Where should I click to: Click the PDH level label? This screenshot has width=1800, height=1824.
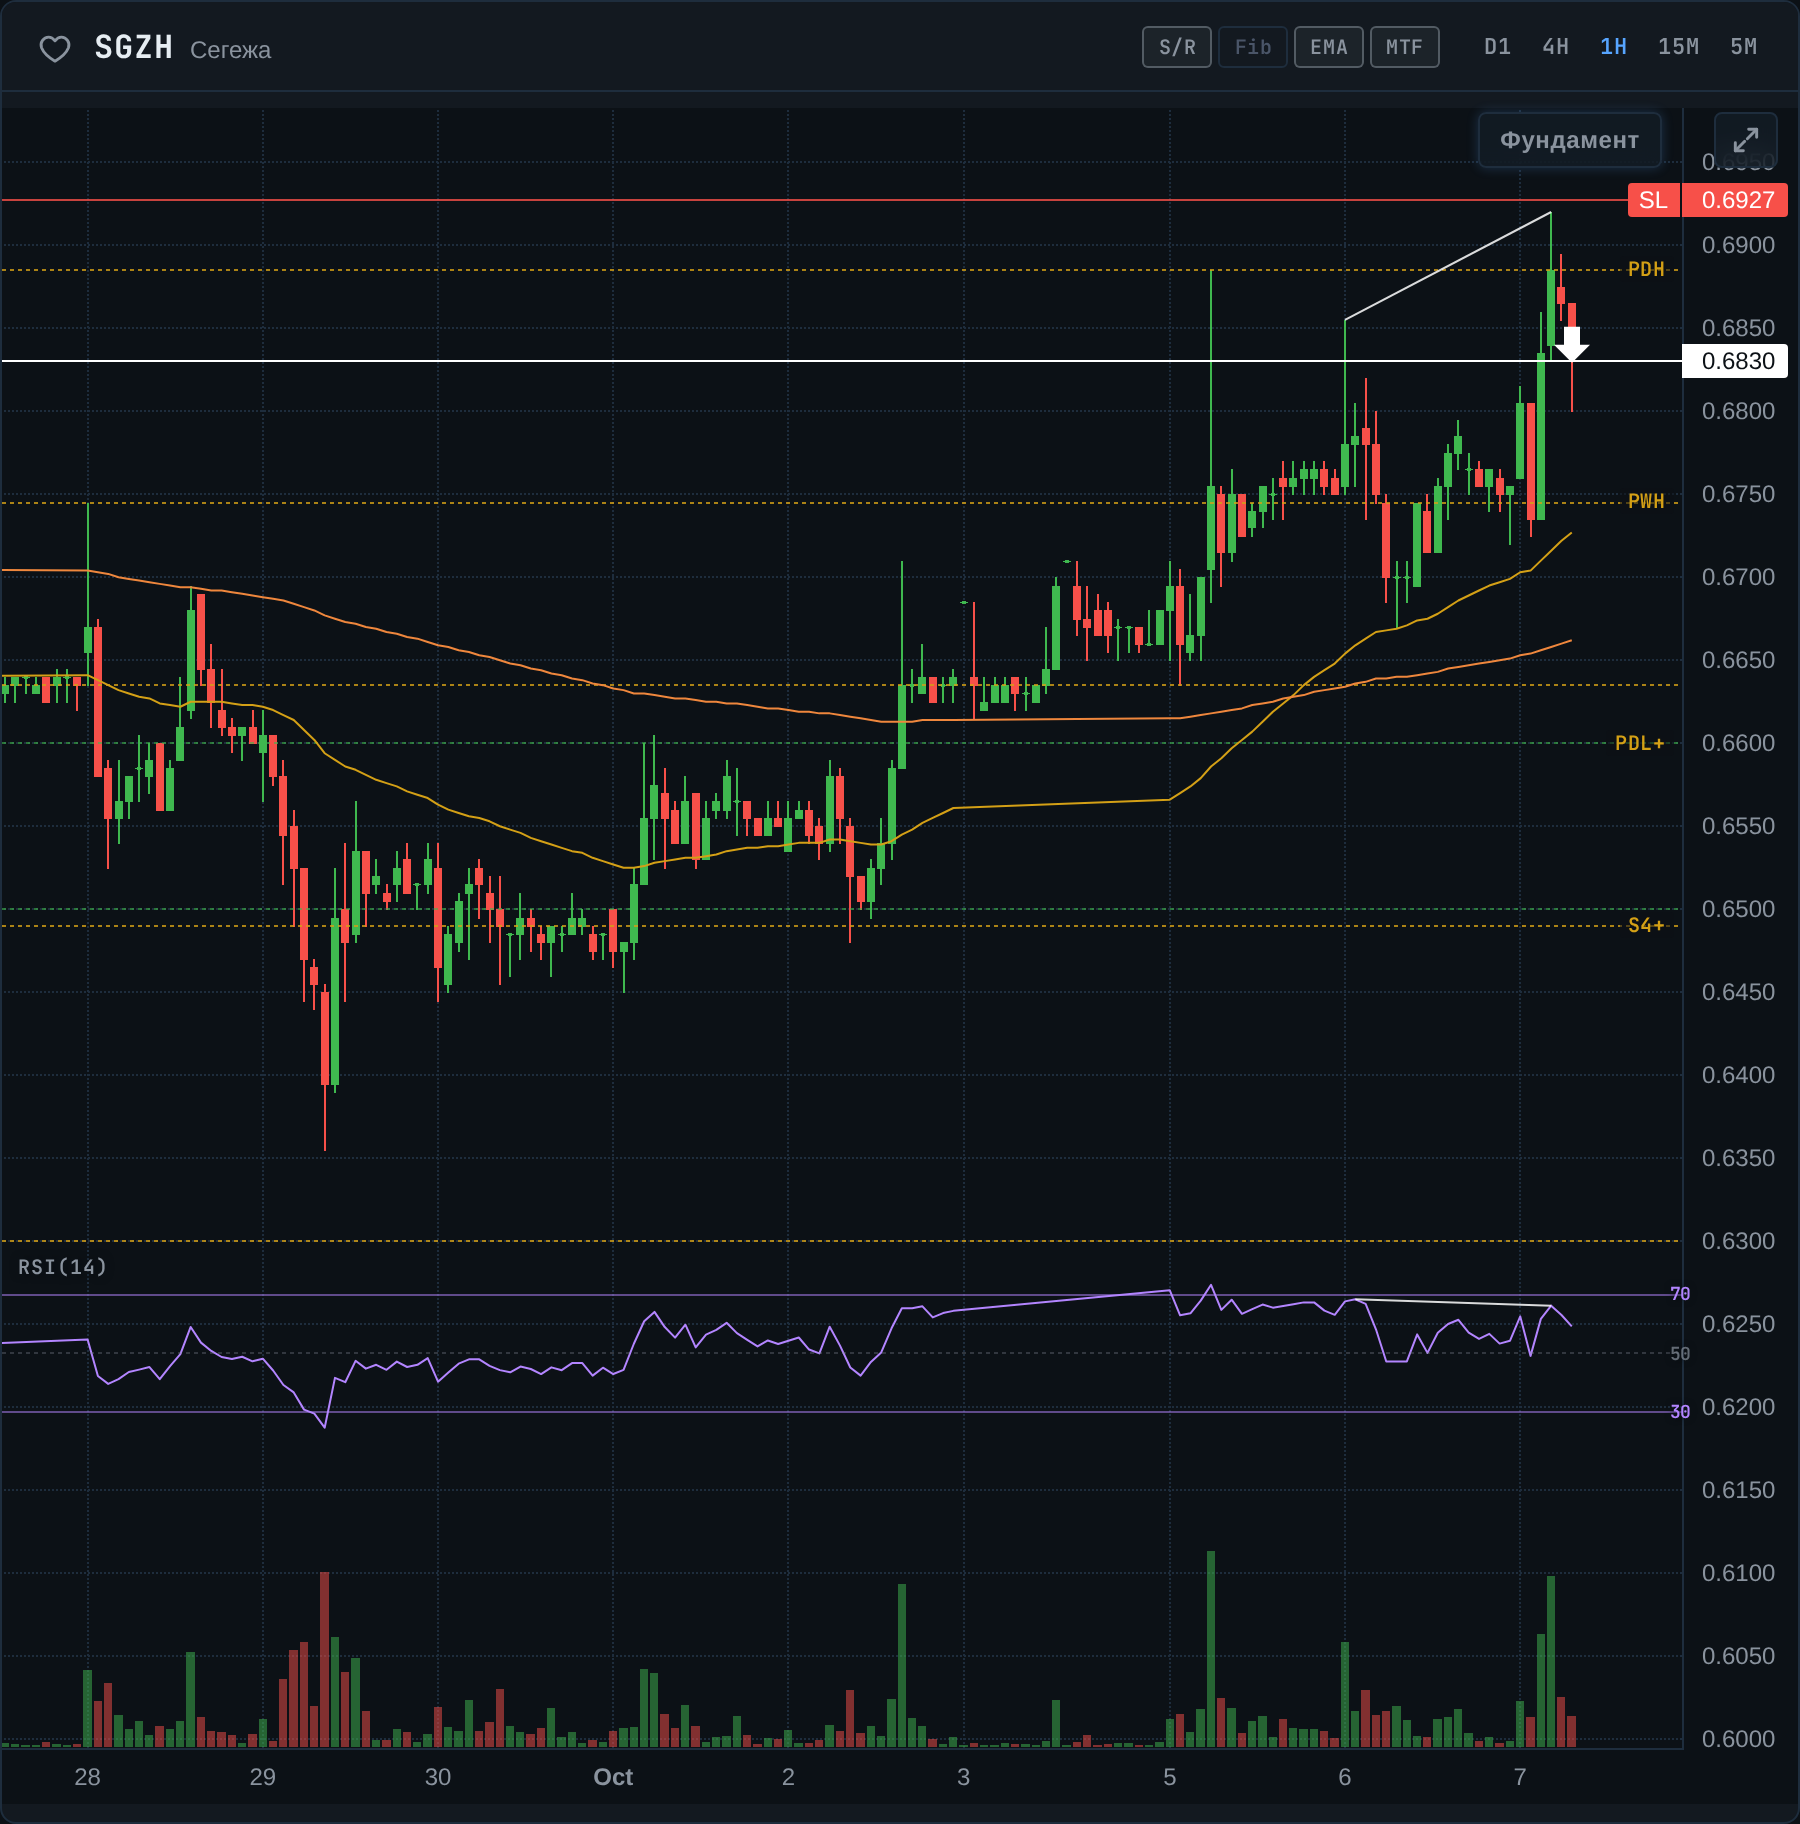click(1646, 269)
